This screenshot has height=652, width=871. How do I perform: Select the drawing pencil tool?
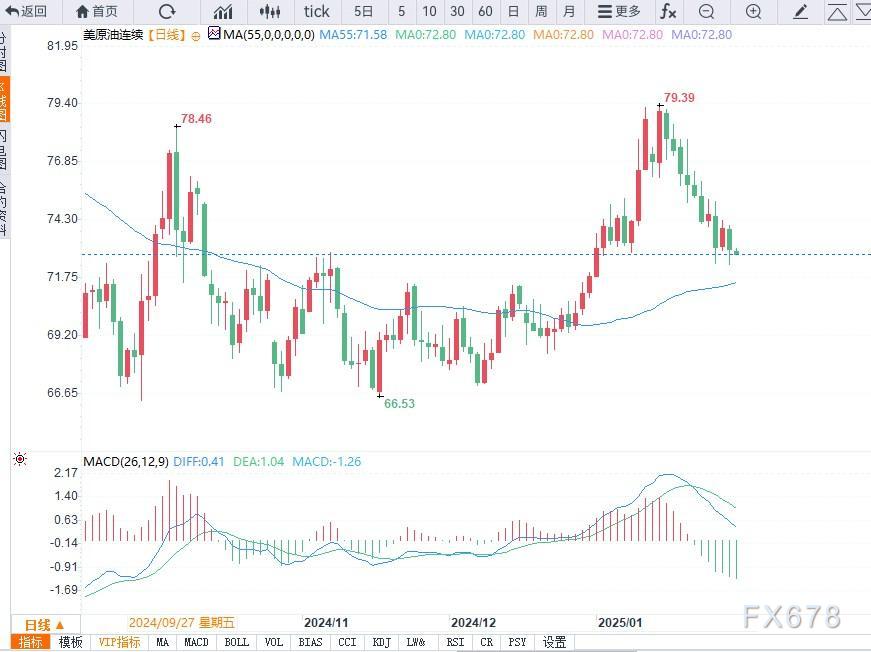pos(799,12)
